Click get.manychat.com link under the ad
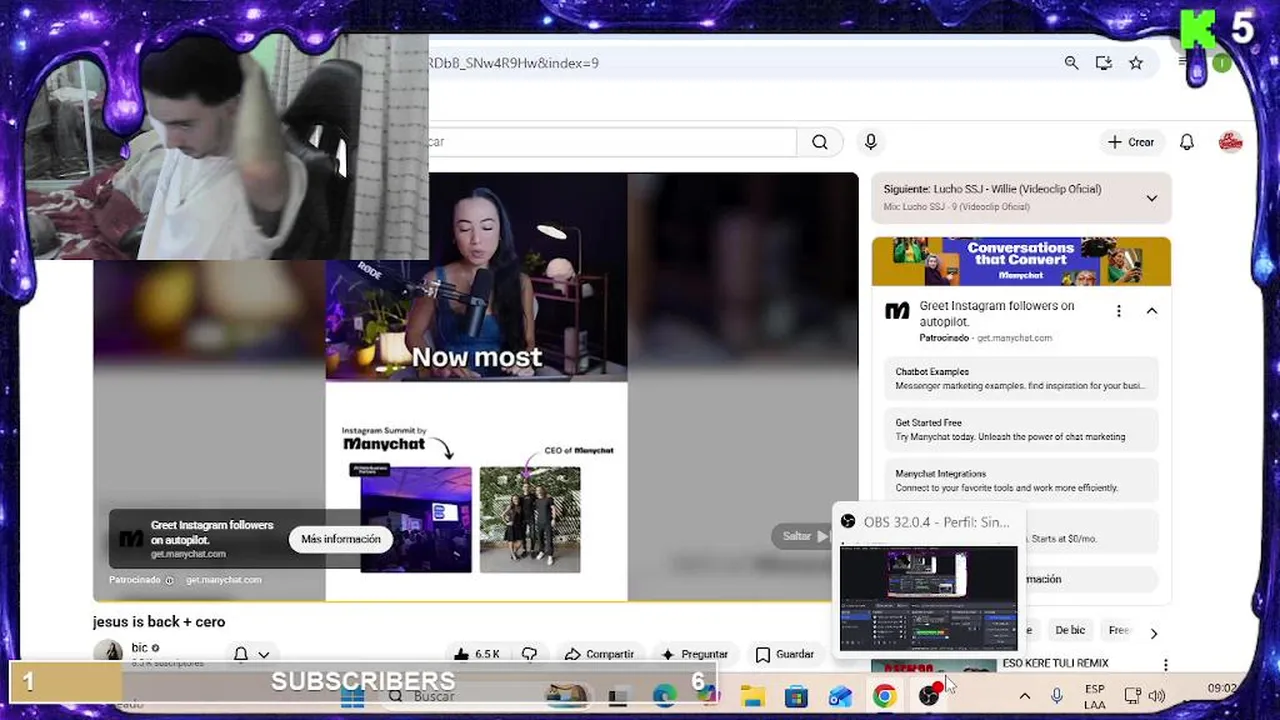Image resolution: width=1280 pixels, height=720 pixels. pos(223,580)
